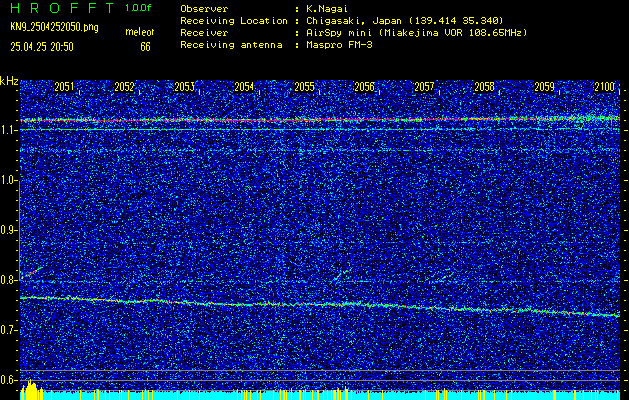Click the 2051 time marker

[x=64, y=87]
